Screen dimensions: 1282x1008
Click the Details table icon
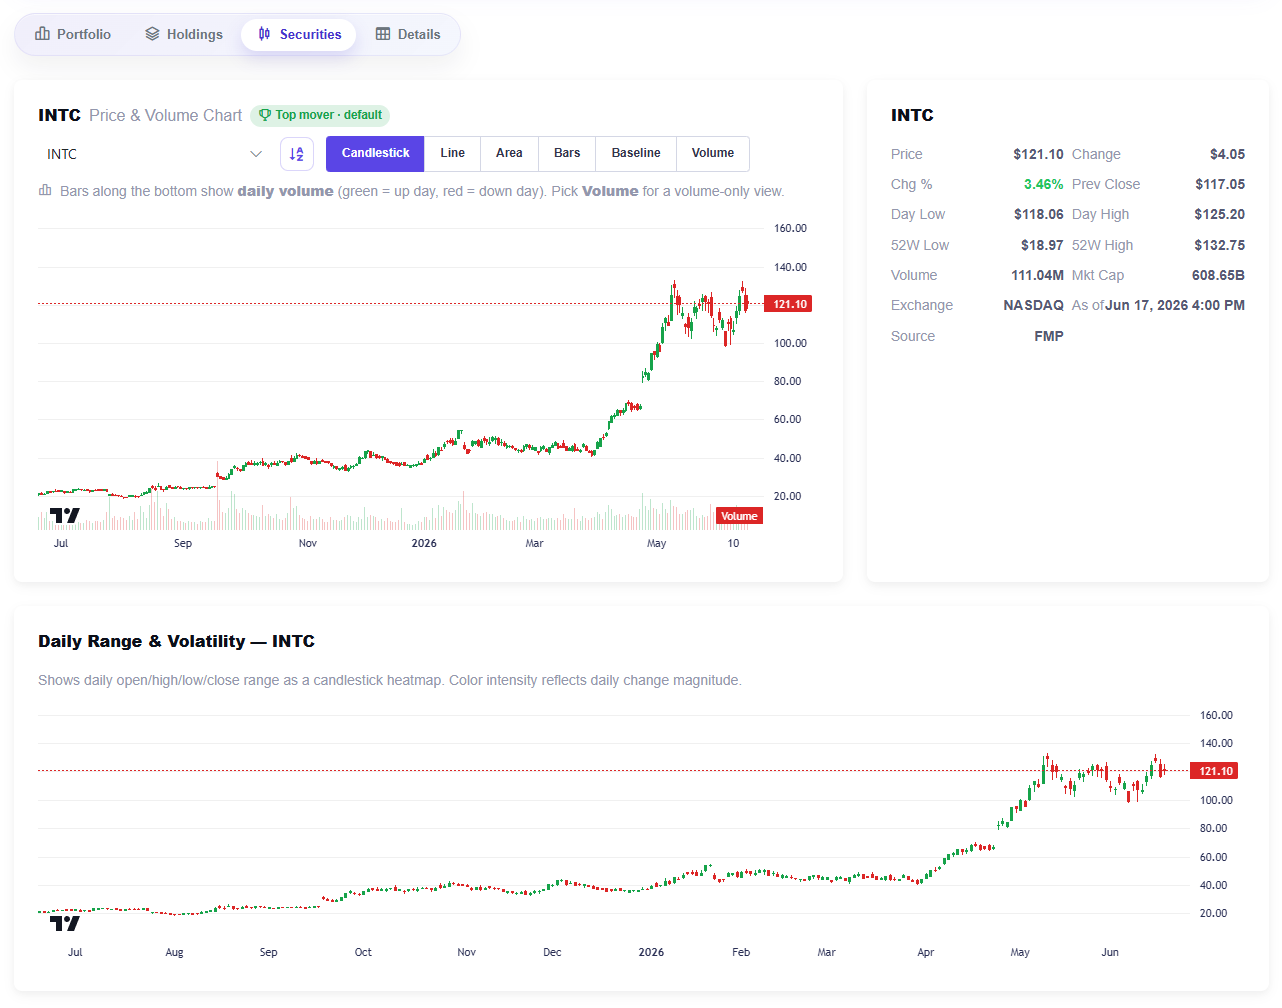[383, 34]
